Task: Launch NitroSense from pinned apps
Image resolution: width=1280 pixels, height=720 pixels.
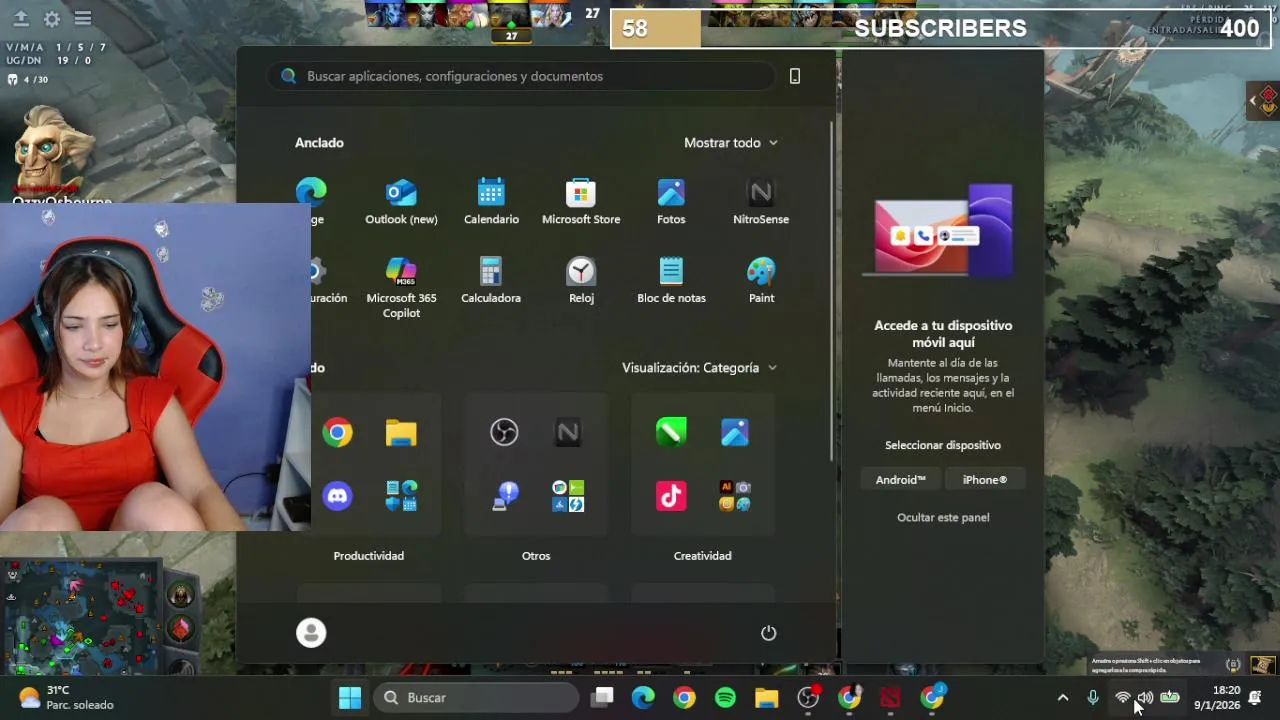Action: (761, 201)
